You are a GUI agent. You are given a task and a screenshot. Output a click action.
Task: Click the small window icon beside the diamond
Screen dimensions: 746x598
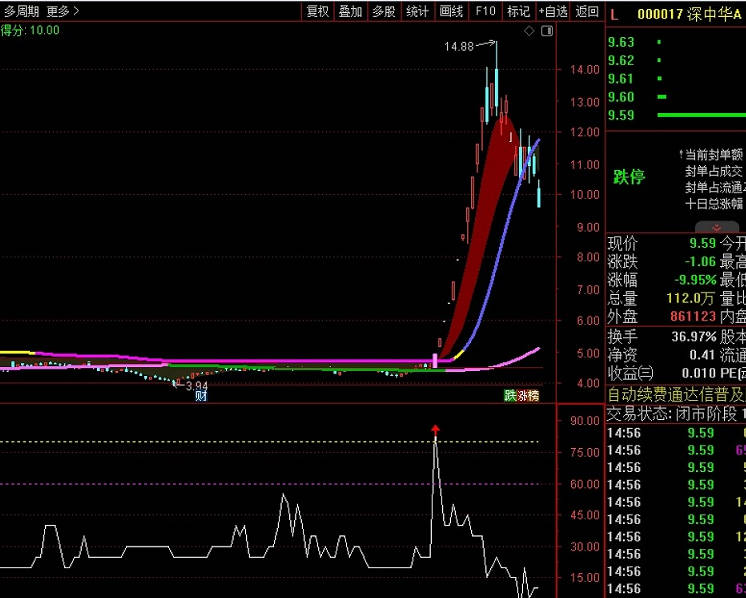[x=546, y=31]
